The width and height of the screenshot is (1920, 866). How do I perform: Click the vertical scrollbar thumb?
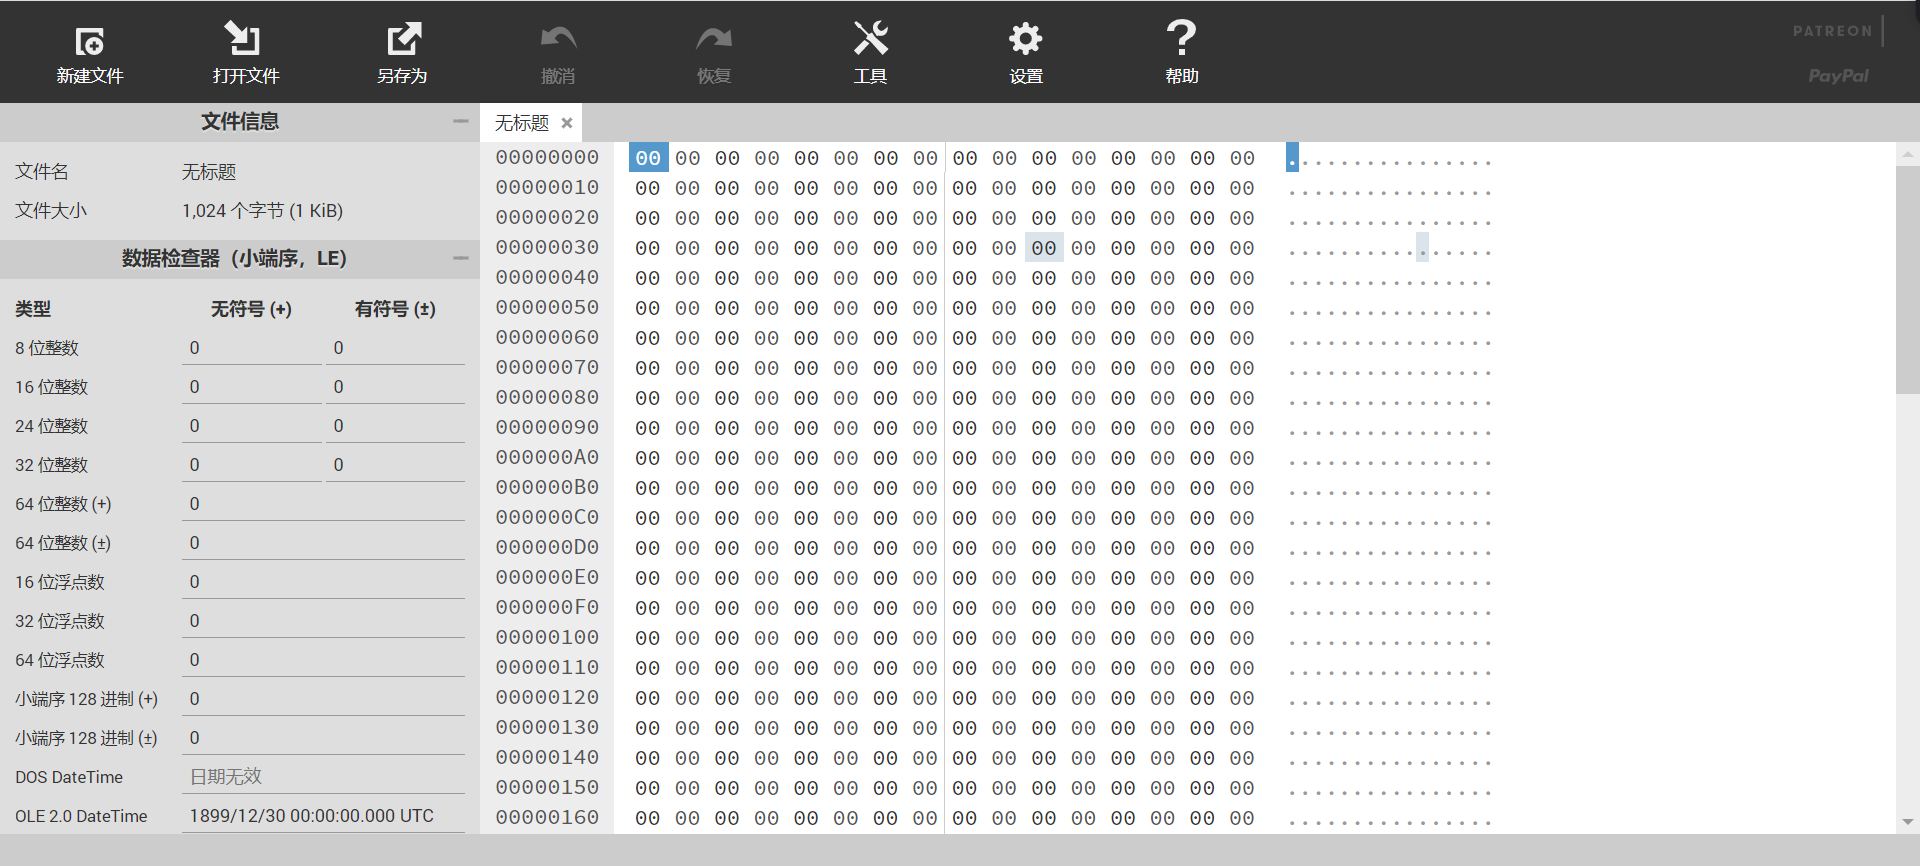(1907, 280)
